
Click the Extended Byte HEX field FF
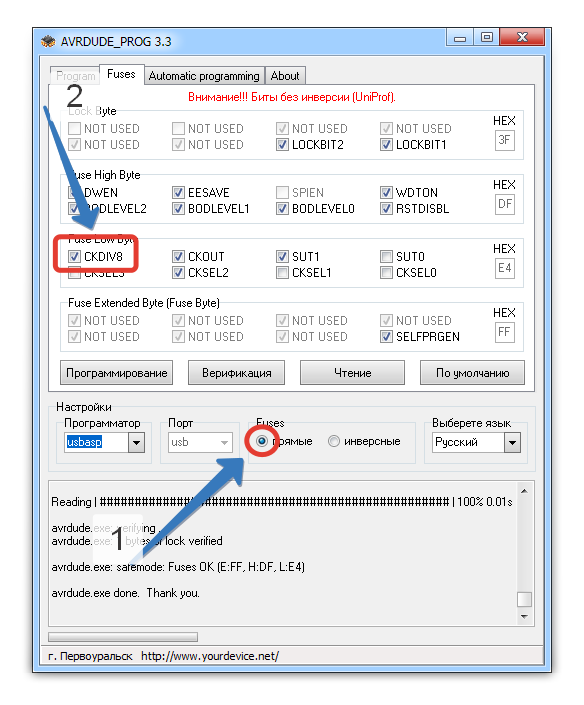(504, 332)
